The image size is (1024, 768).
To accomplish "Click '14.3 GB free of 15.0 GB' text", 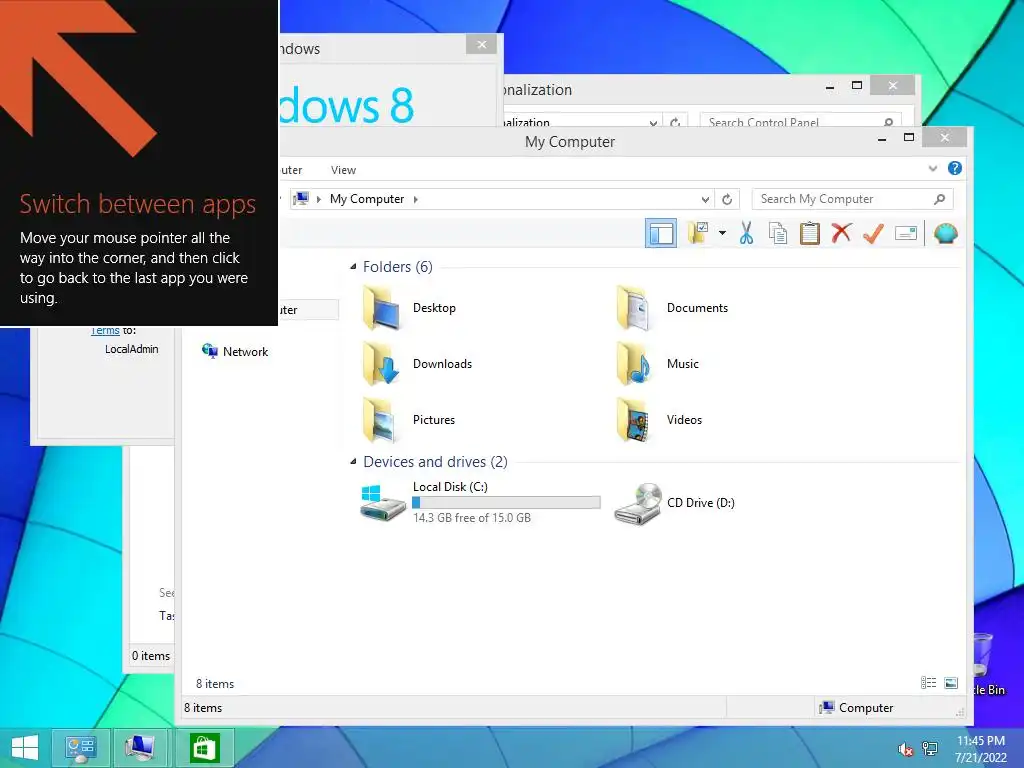I will click(x=472, y=518).
